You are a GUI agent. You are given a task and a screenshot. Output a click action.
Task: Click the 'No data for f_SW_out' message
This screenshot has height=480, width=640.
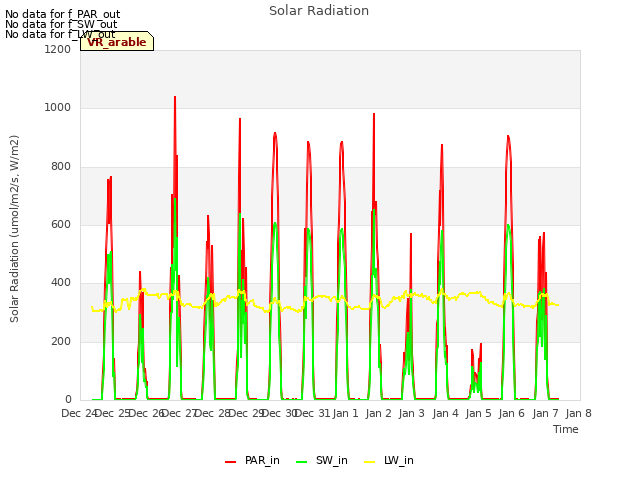pos(61,24)
